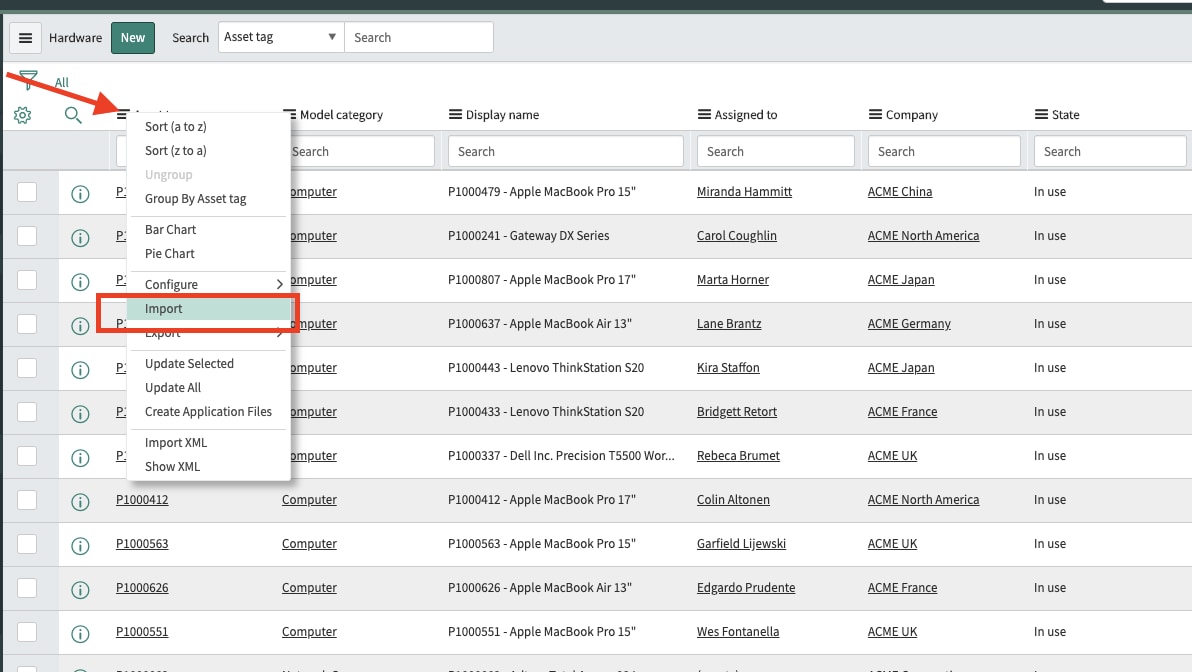
Task: Select checkbox for Lane Brantz row
Action: point(27,324)
